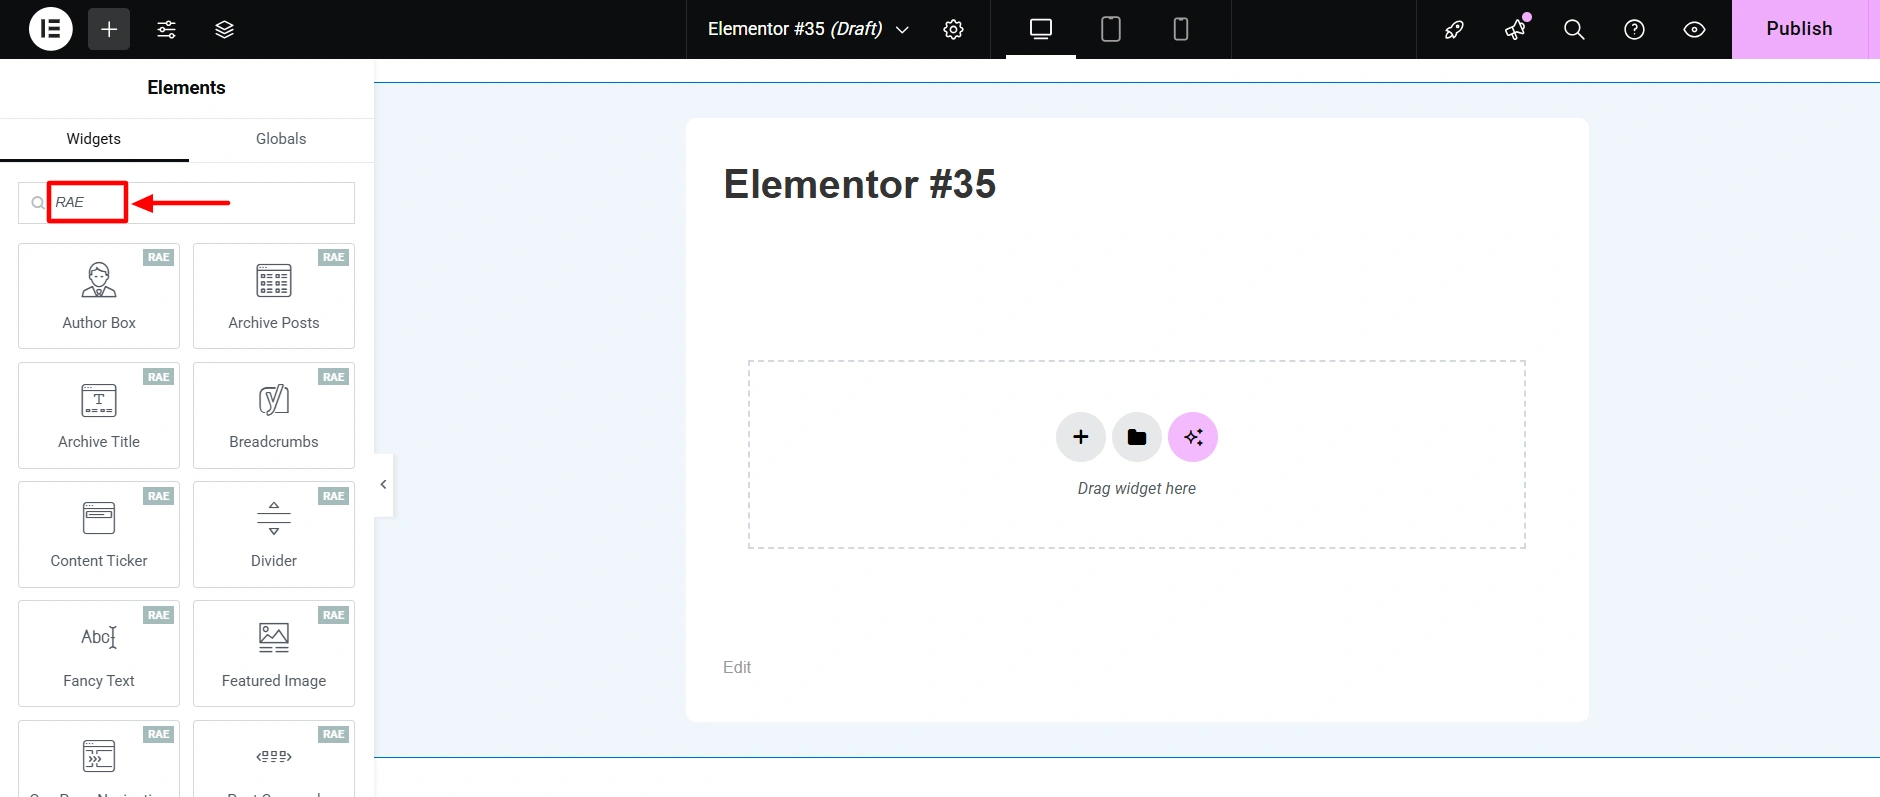The image size is (1880, 797).
Task: Open Site Settings sliders icon
Action: [x=167, y=29]
